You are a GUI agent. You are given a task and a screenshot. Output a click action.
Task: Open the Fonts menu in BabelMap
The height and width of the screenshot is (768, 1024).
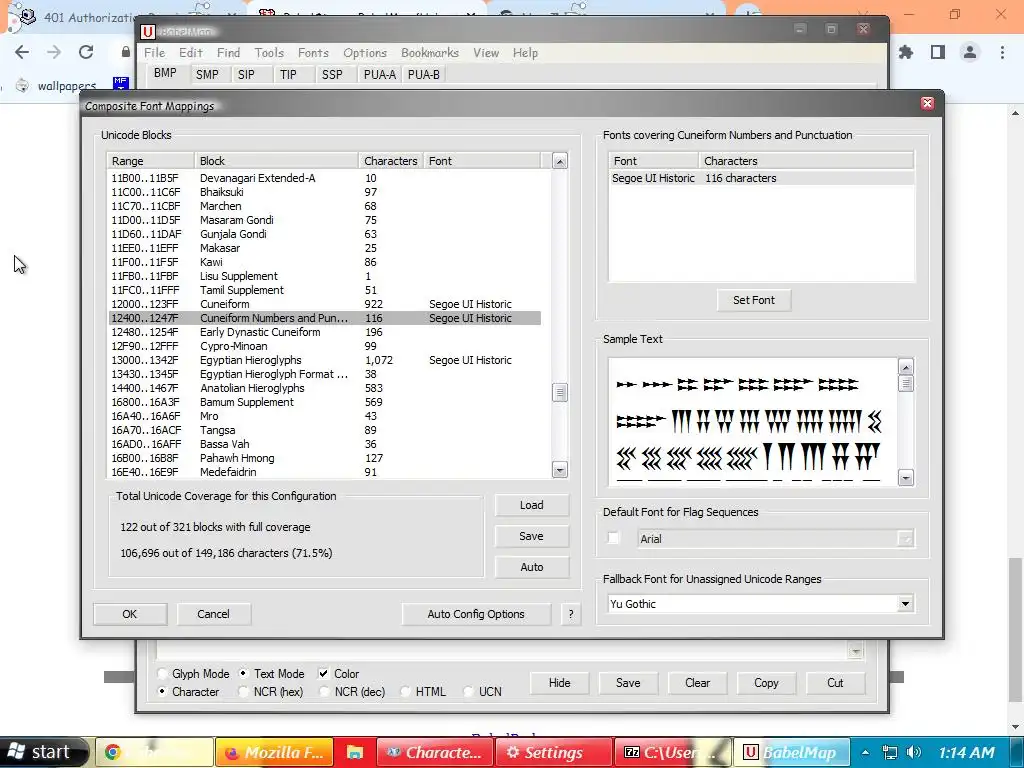[313, 53]
